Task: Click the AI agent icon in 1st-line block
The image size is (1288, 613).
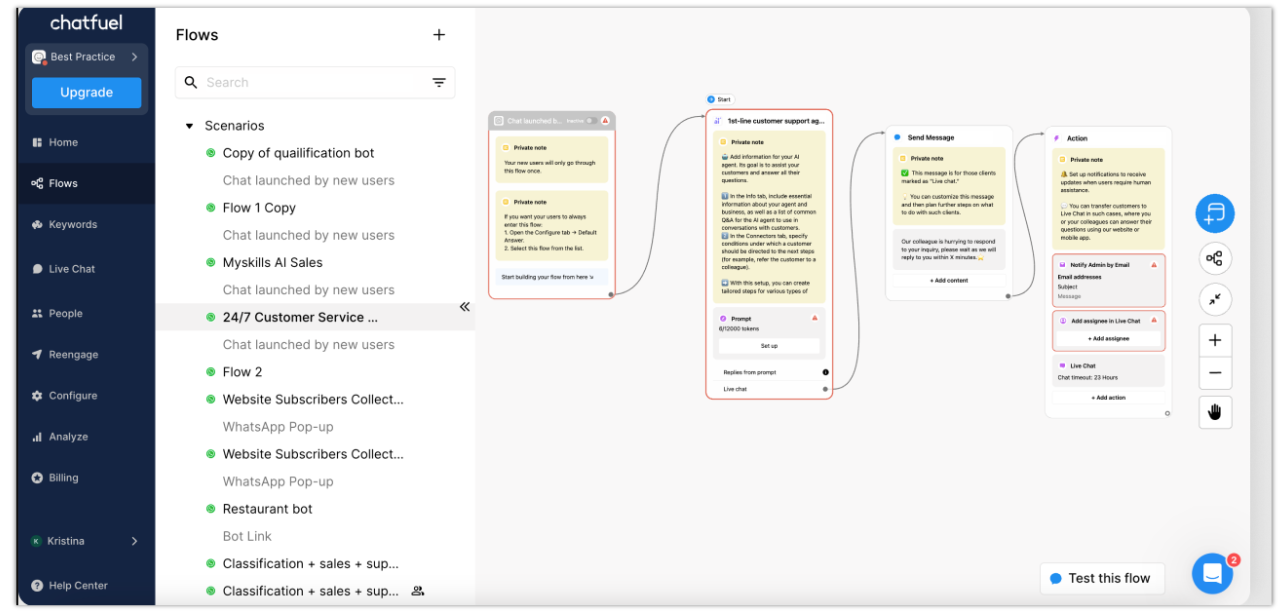Action: click(717, 120)
